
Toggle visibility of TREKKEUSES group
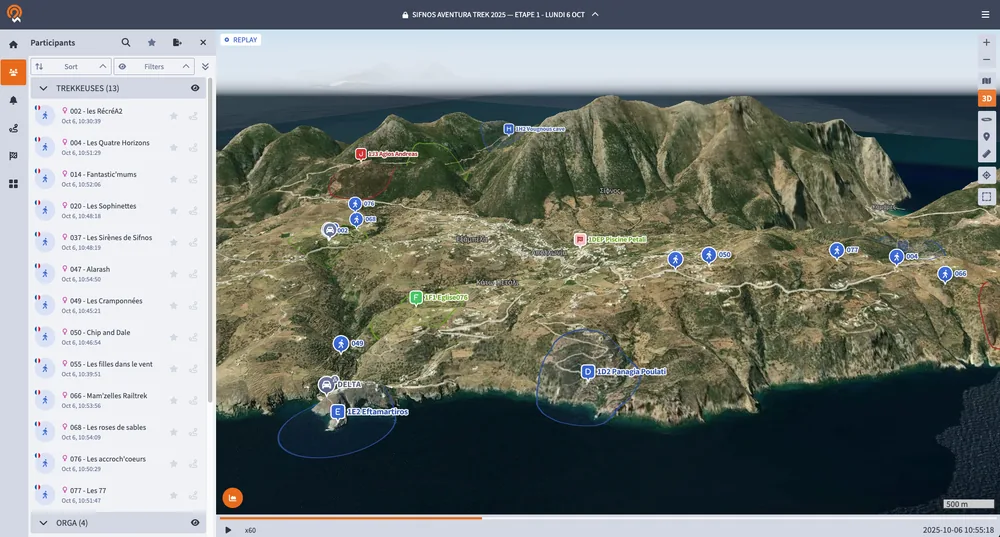195,89
